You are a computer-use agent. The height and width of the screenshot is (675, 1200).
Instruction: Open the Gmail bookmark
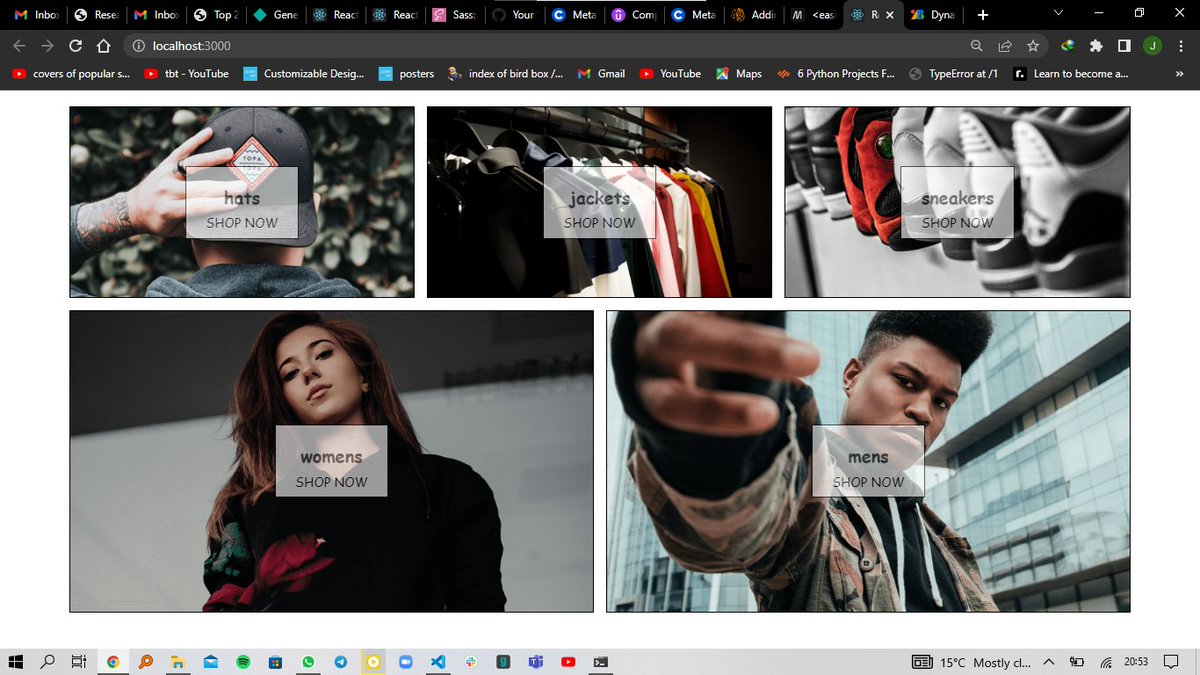[602, 74]
